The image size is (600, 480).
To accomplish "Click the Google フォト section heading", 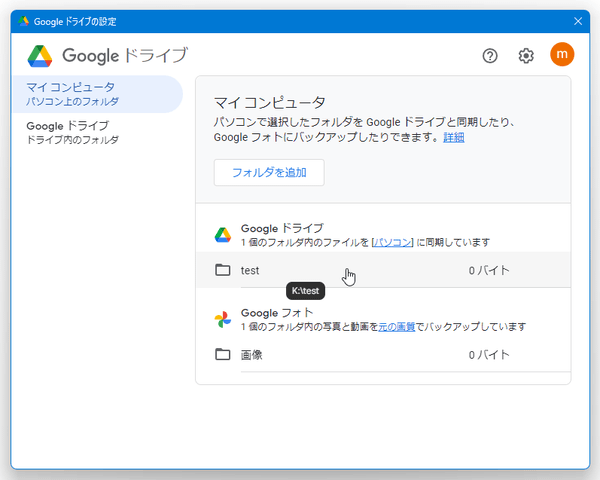I will pos(277,313).
